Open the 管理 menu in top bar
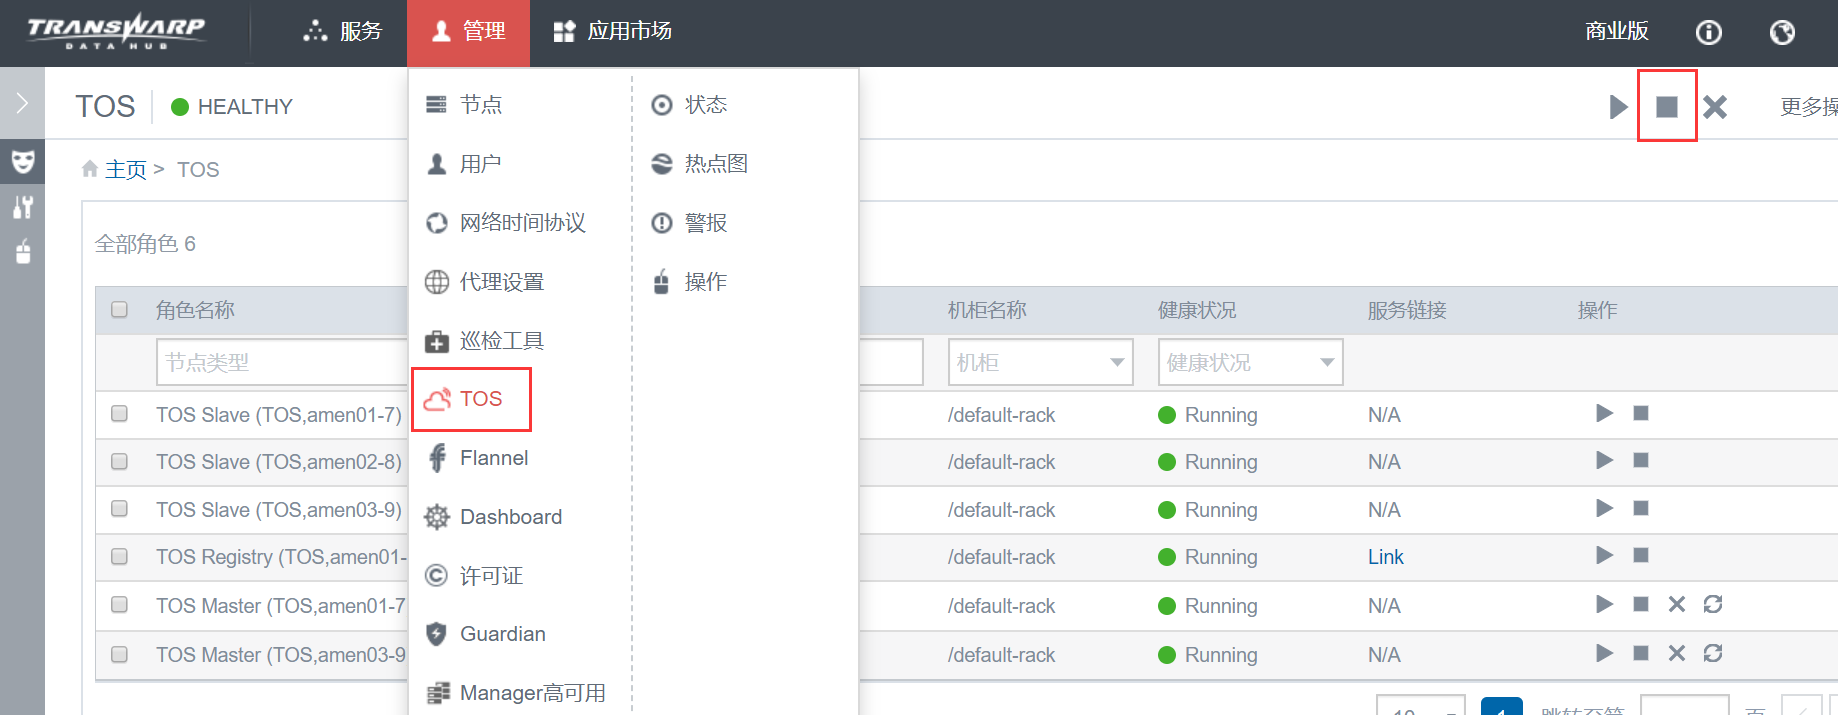The height and width of the screenshot is (715, 1838). 468,32
